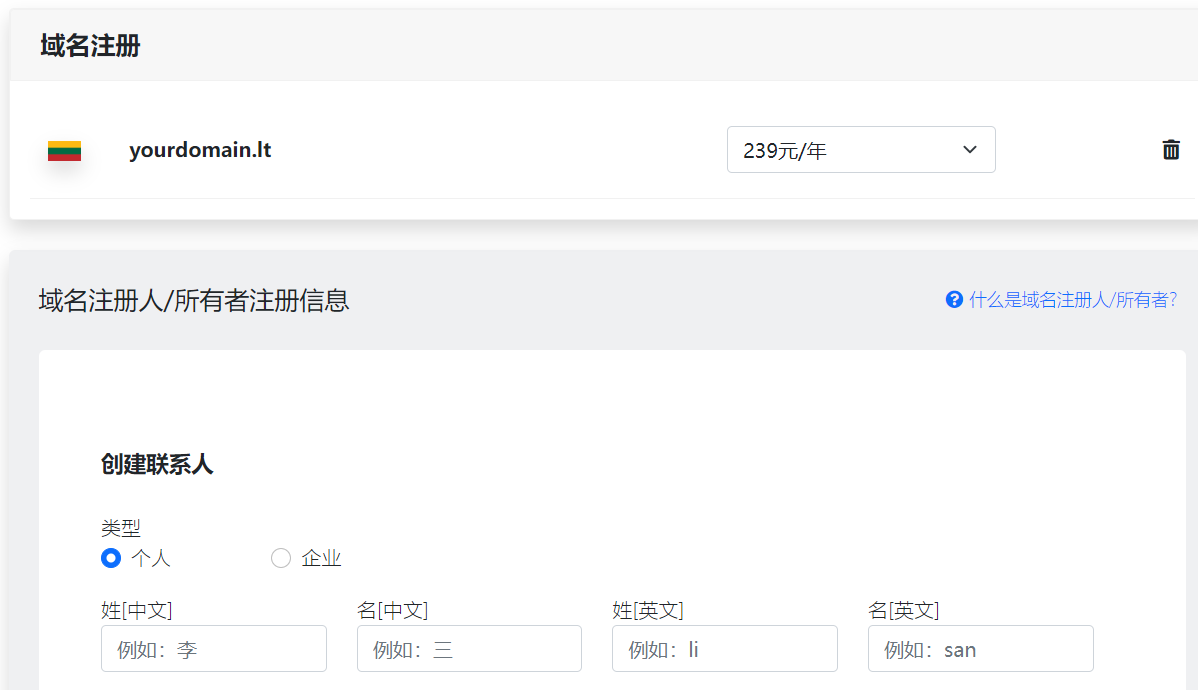Select the 个人 radio button
Viewport: 1198px width, 690px height.
coord(111,558)
